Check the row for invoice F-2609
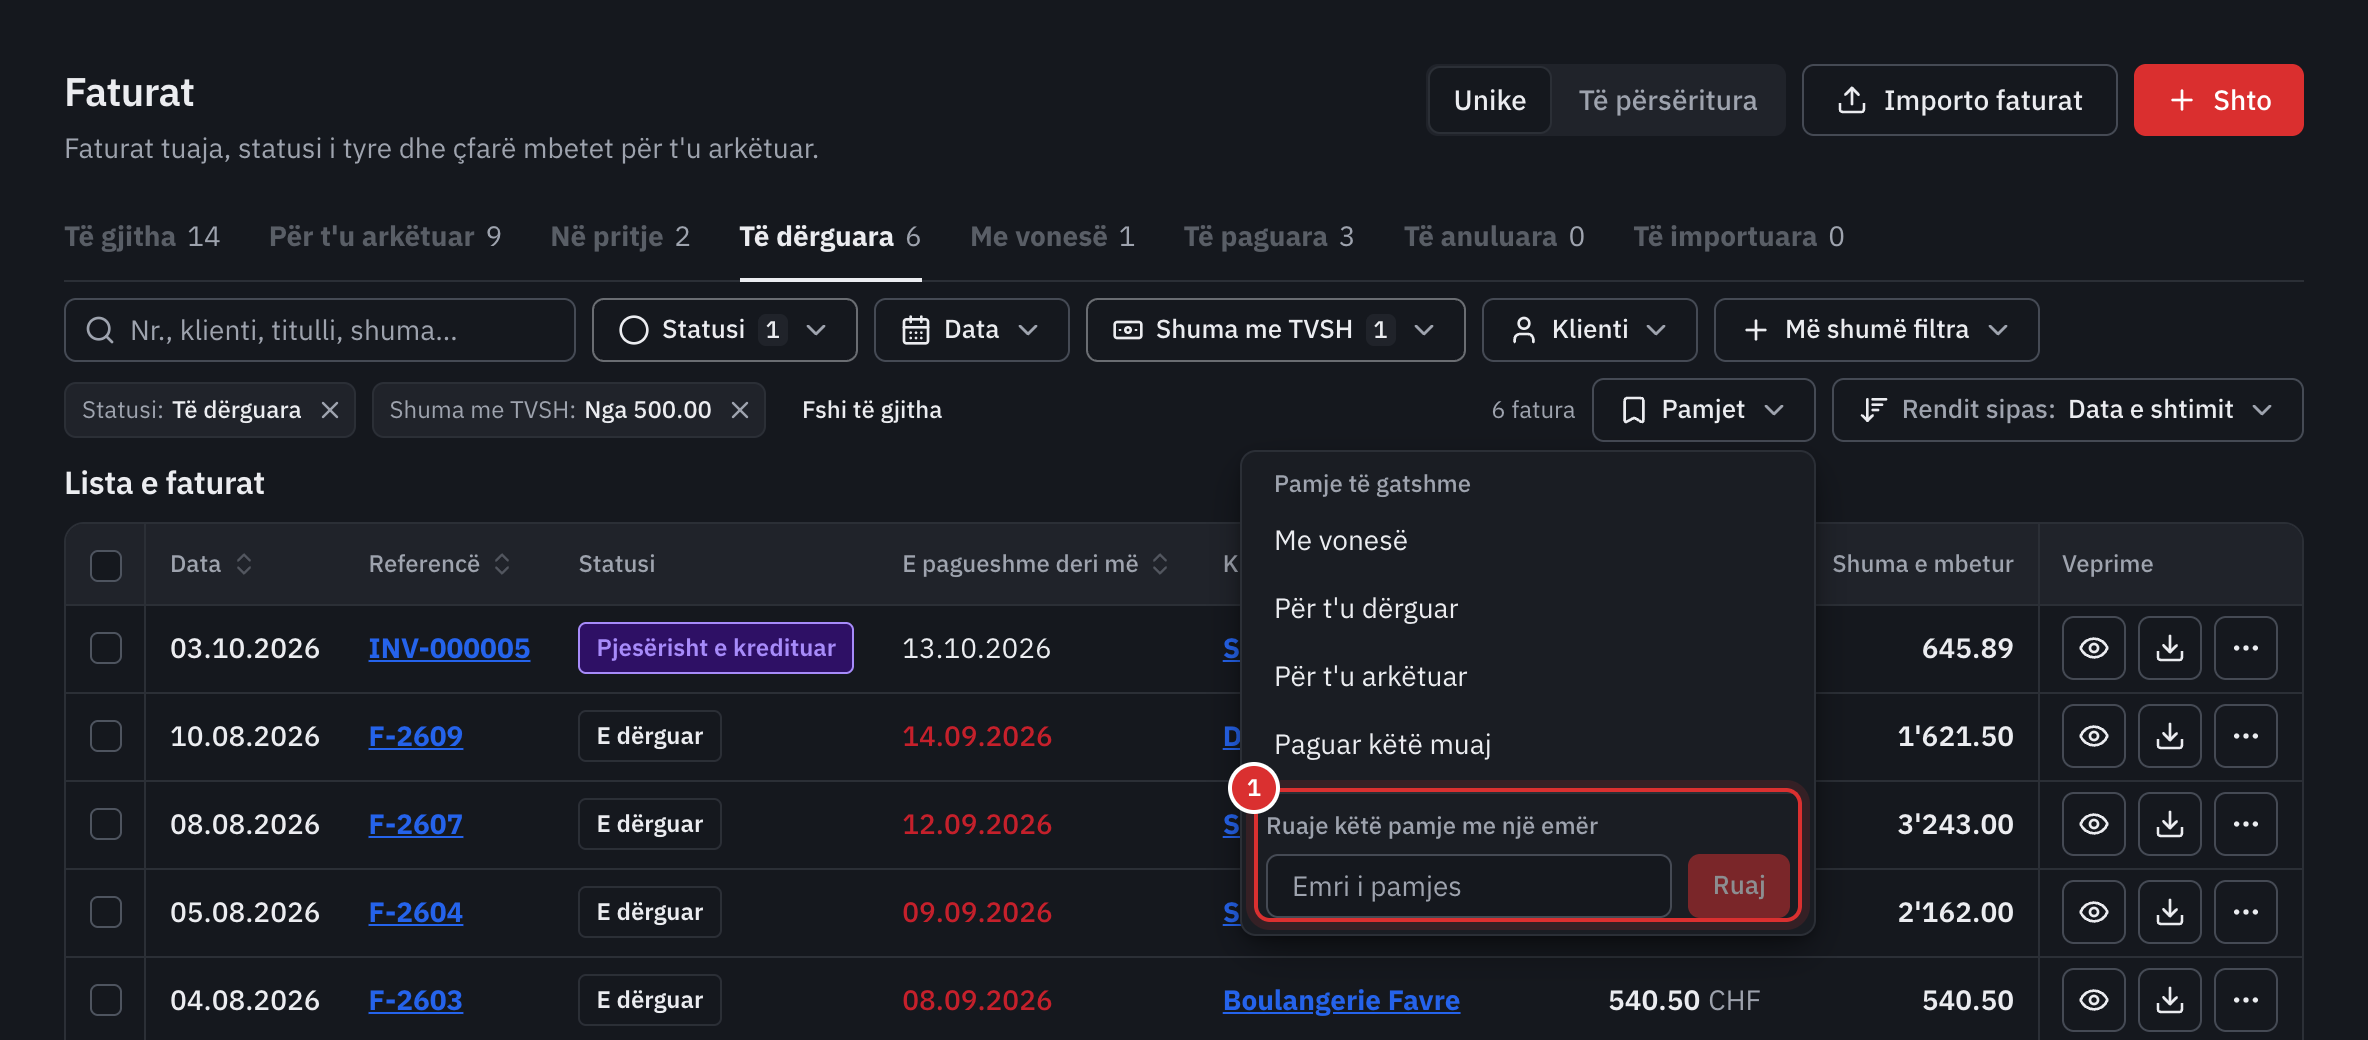 click(x=106, y=736)
